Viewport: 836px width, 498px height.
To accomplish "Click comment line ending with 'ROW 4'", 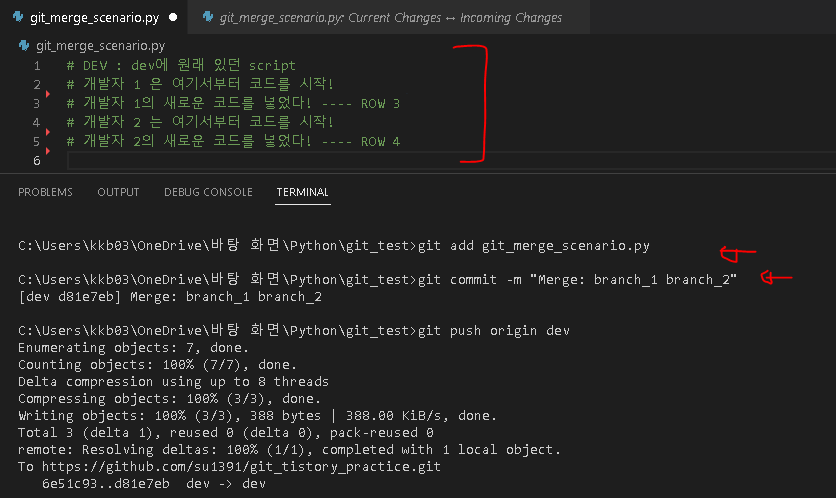I will [x=233, y=141].
